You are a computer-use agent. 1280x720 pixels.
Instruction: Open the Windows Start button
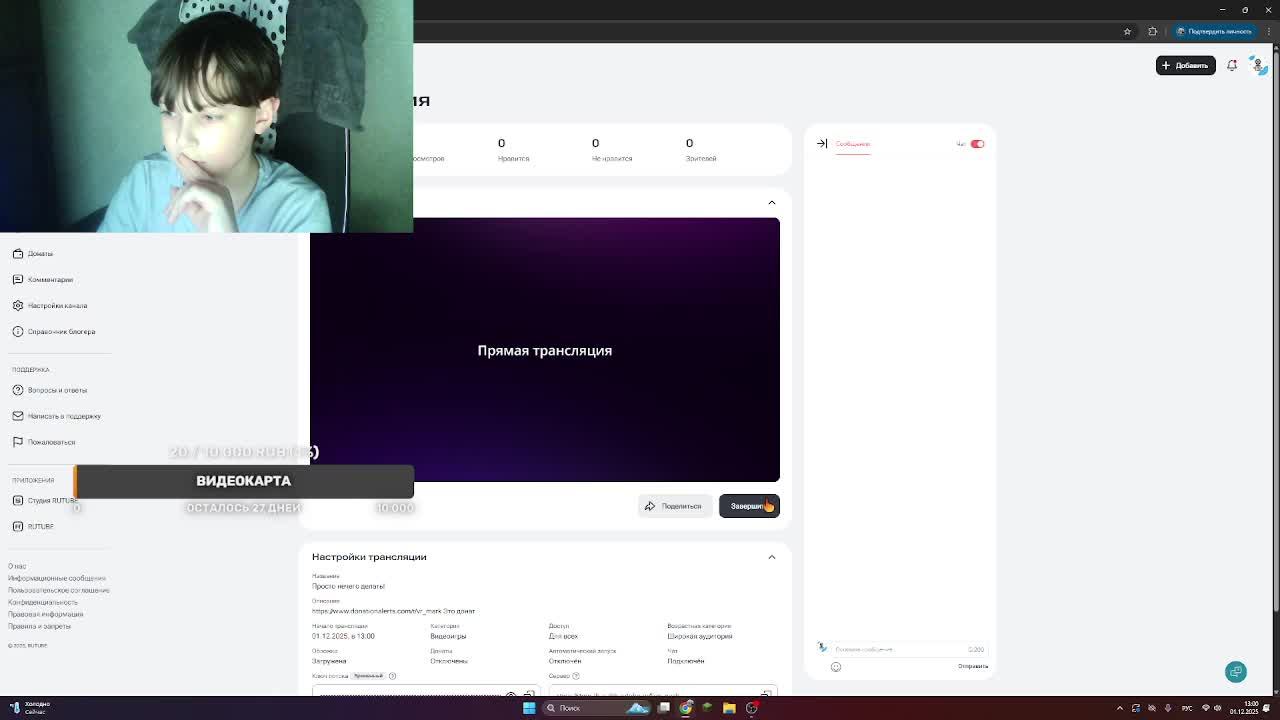(529, 708)
